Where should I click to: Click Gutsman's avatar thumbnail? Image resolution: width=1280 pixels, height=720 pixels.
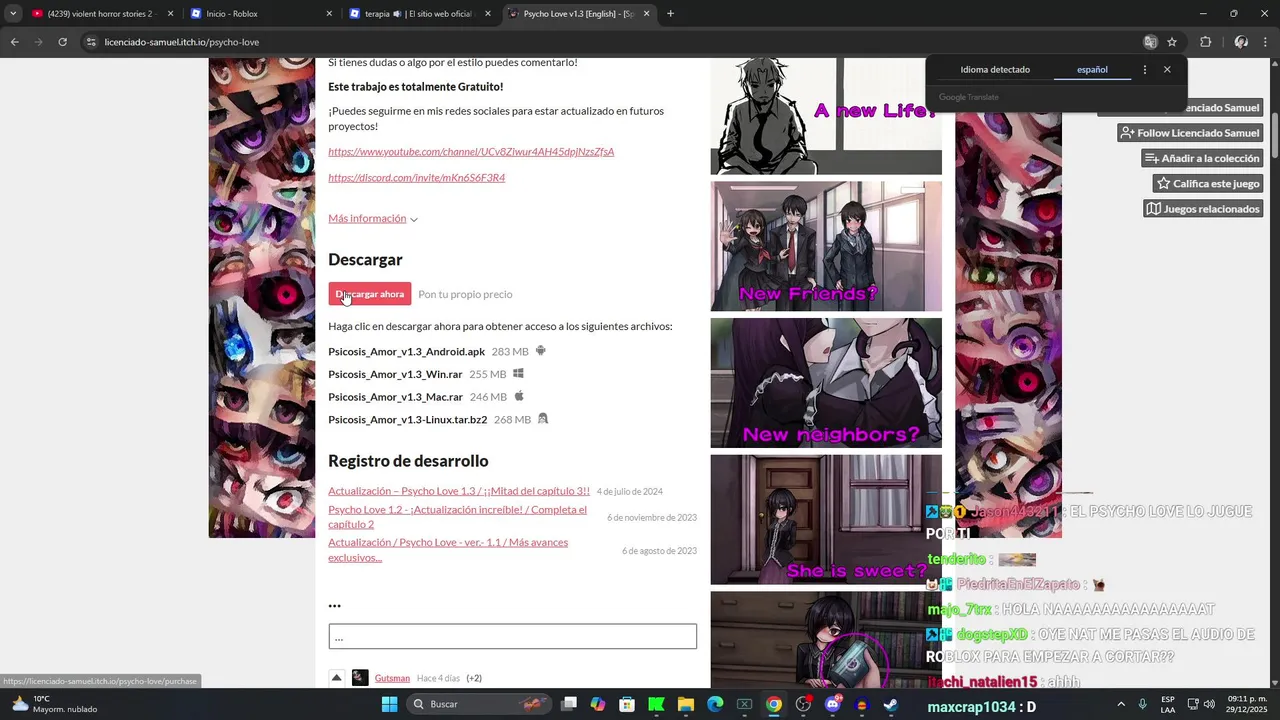[360, 677]
